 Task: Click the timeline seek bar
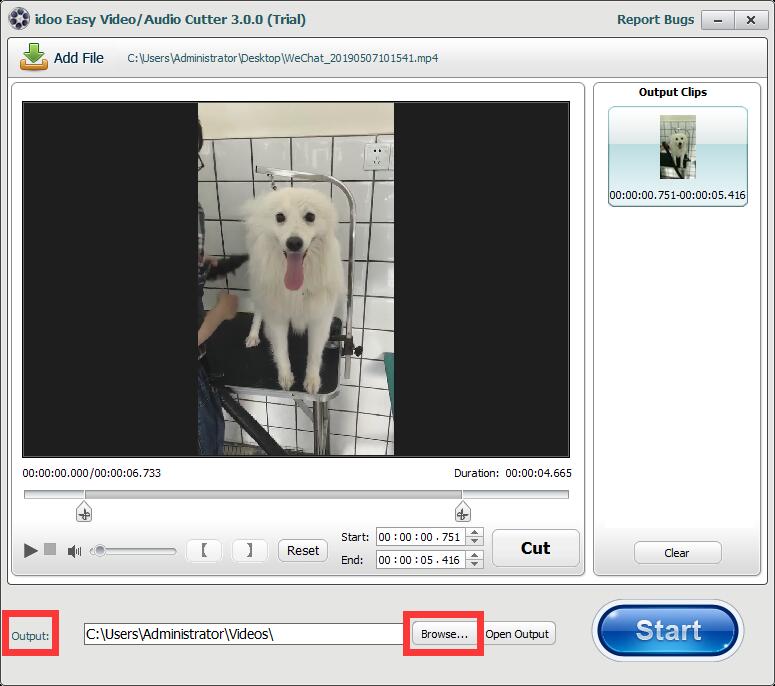point(296,494)
